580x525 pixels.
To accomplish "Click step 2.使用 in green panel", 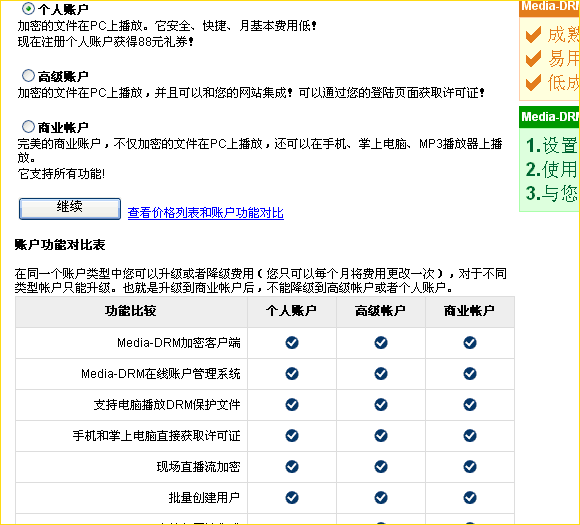I will (x=552, y=169).
